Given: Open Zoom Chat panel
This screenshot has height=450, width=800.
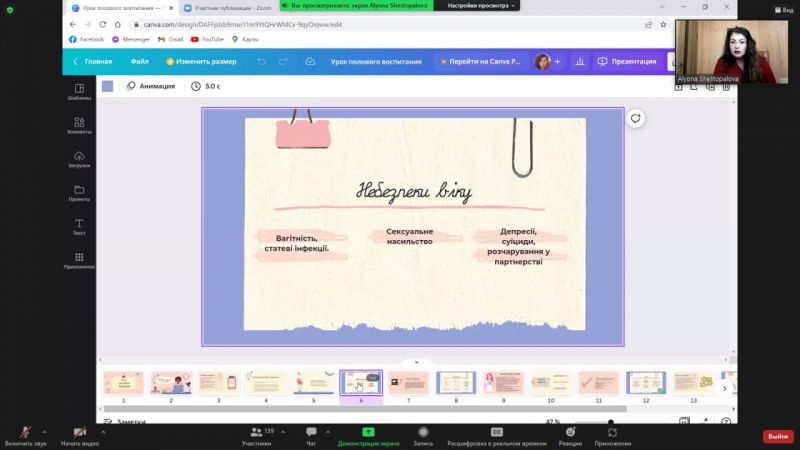Looking at the screenshot, I should [x=311, y=437].
